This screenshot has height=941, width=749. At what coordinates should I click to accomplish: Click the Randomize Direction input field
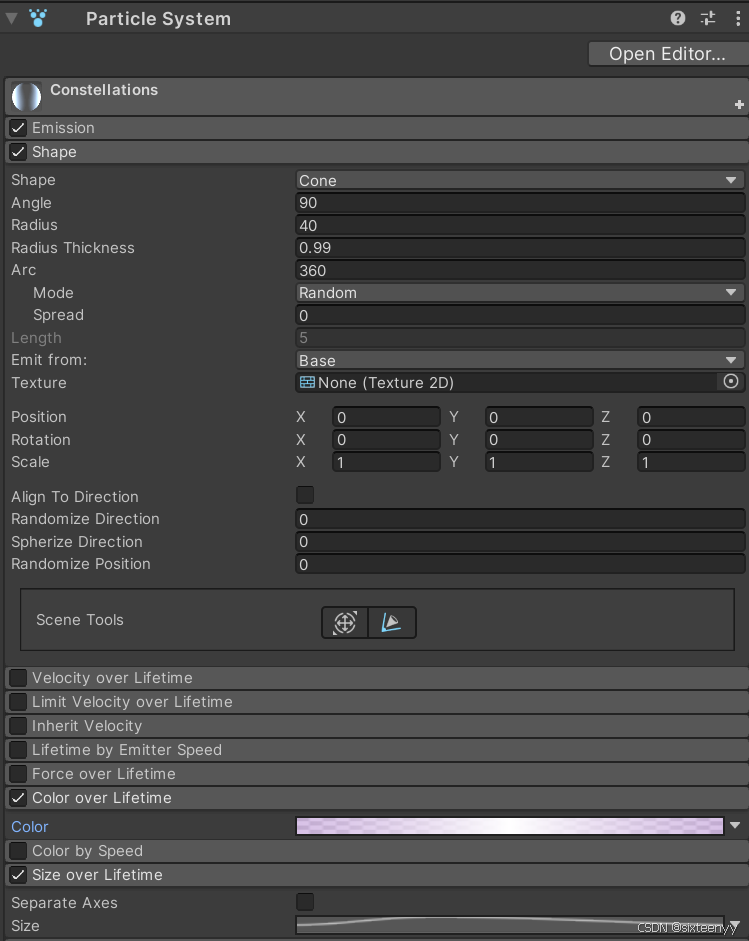click(x=520, y=519)
